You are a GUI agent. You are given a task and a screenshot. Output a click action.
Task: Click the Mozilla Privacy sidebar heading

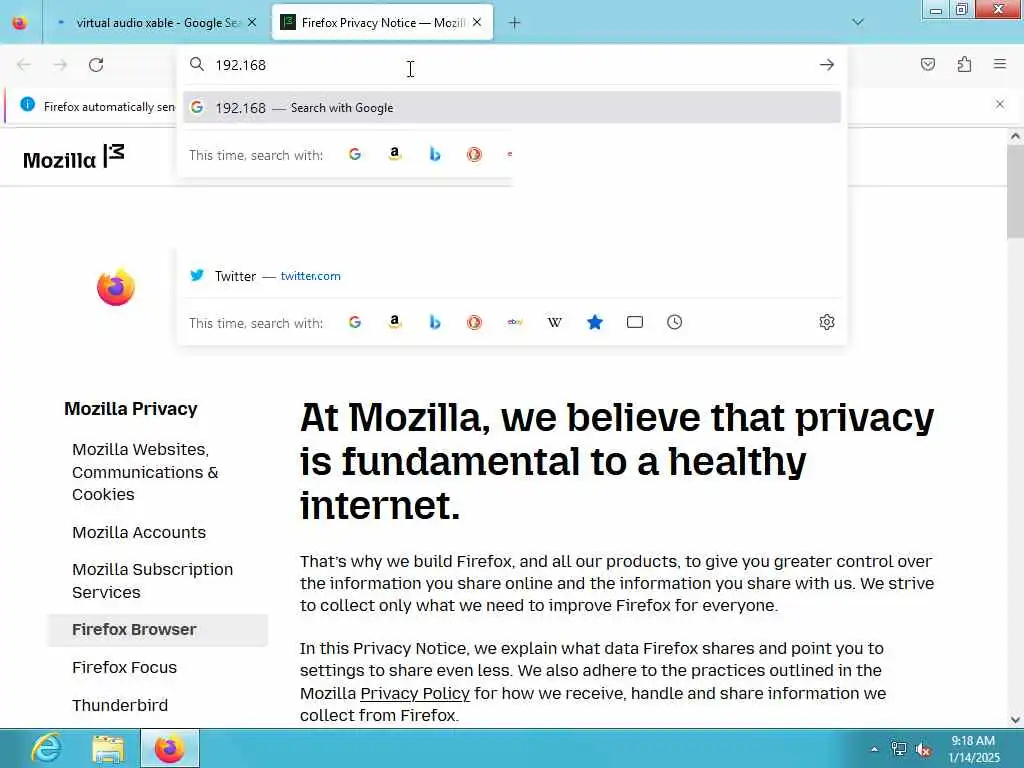[x=131, y=409]
